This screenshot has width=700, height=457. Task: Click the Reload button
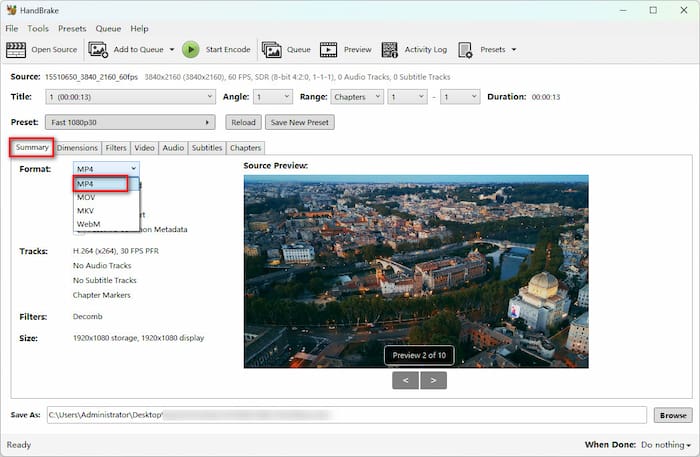243,122
